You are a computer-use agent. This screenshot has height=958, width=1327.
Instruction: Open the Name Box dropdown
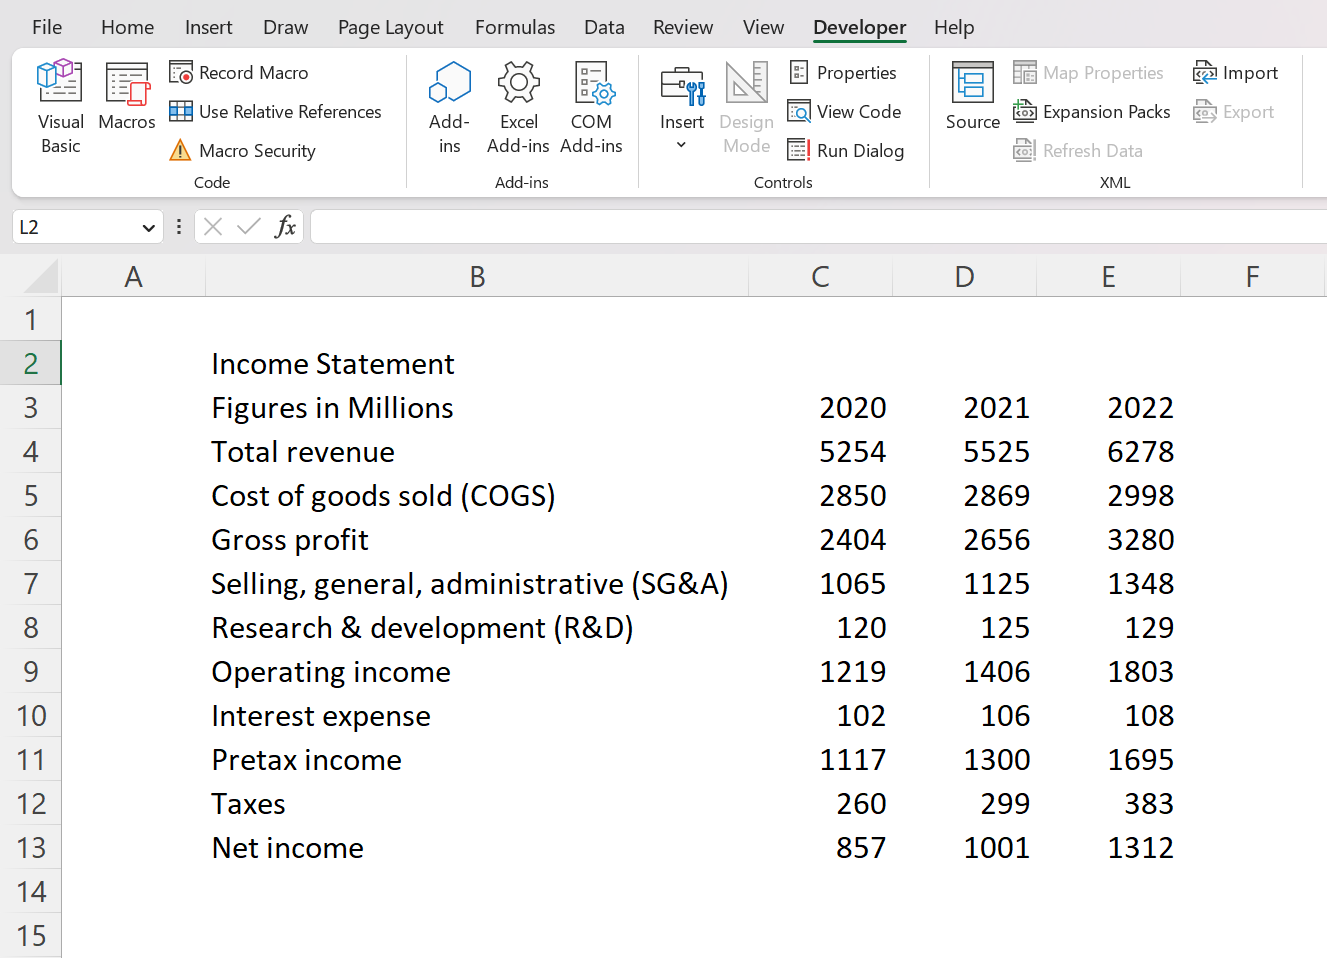coord(150,226)
